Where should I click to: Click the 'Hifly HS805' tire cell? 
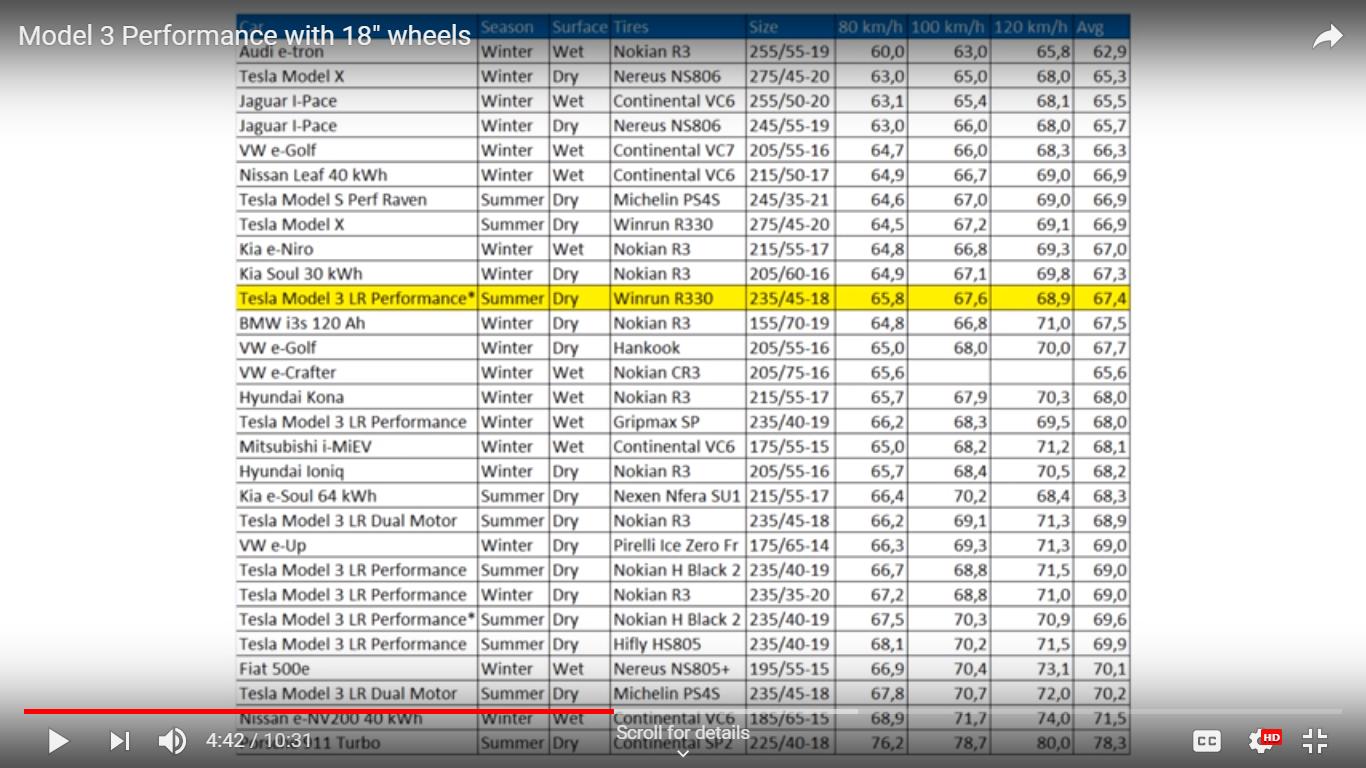[x=678, y=644]
